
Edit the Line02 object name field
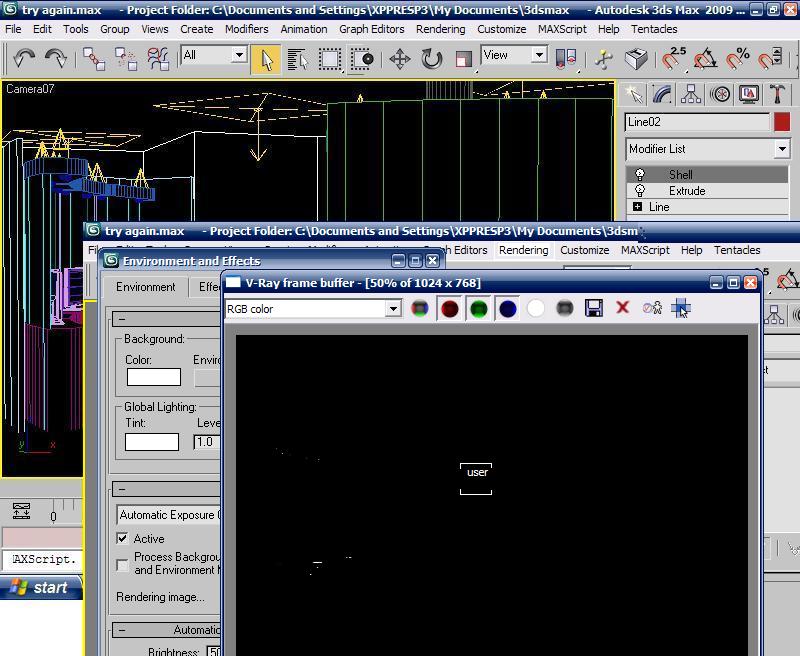pyautogui.click(x=697, y=122)
